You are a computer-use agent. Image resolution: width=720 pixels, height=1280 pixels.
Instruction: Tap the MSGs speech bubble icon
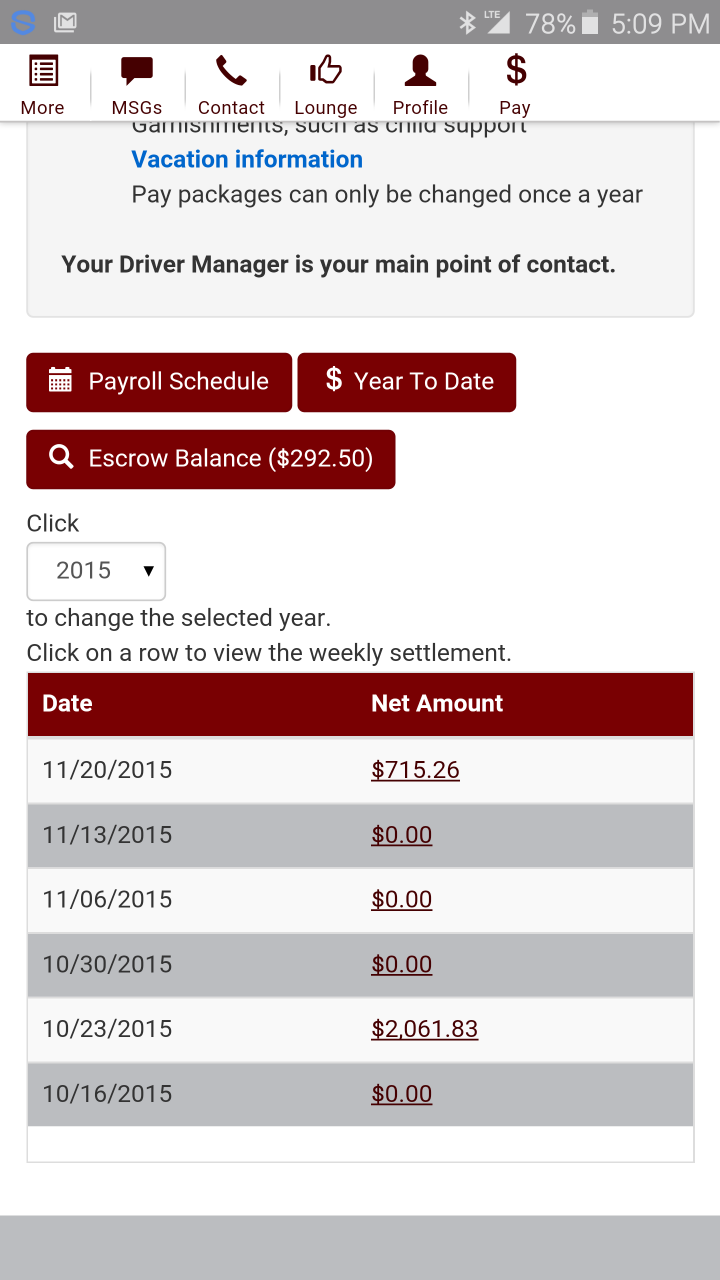coord(137,71)
